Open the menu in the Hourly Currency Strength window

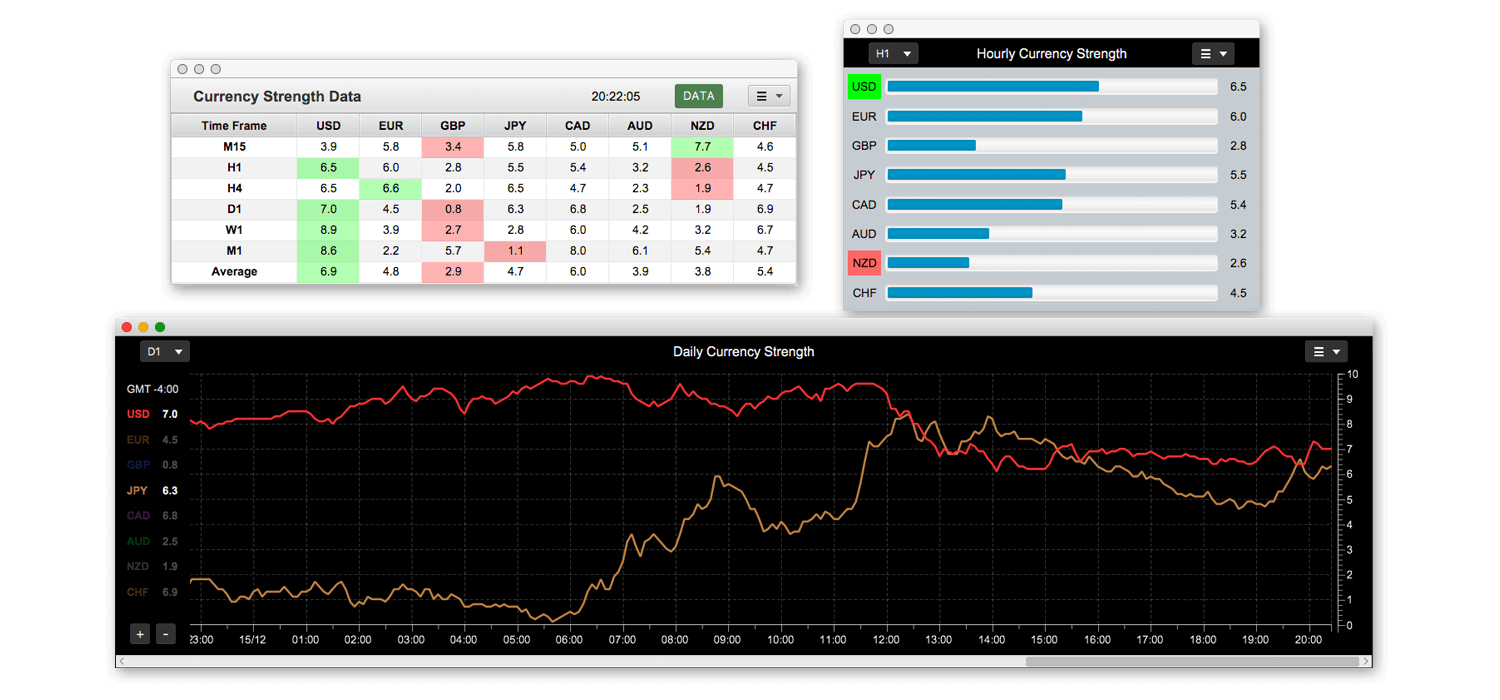point(1212,53)
